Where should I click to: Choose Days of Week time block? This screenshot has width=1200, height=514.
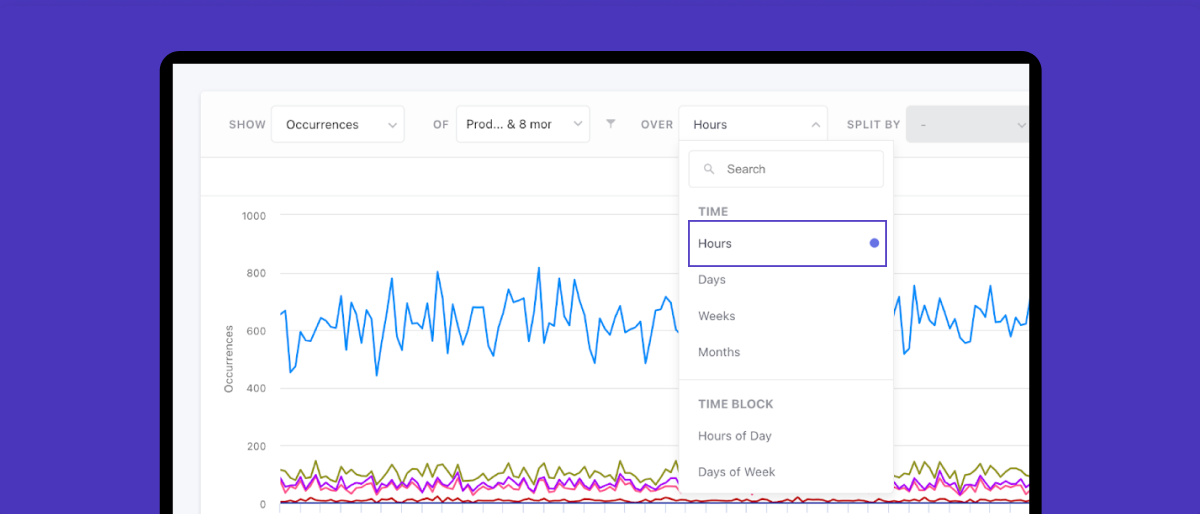click(737, 472)
